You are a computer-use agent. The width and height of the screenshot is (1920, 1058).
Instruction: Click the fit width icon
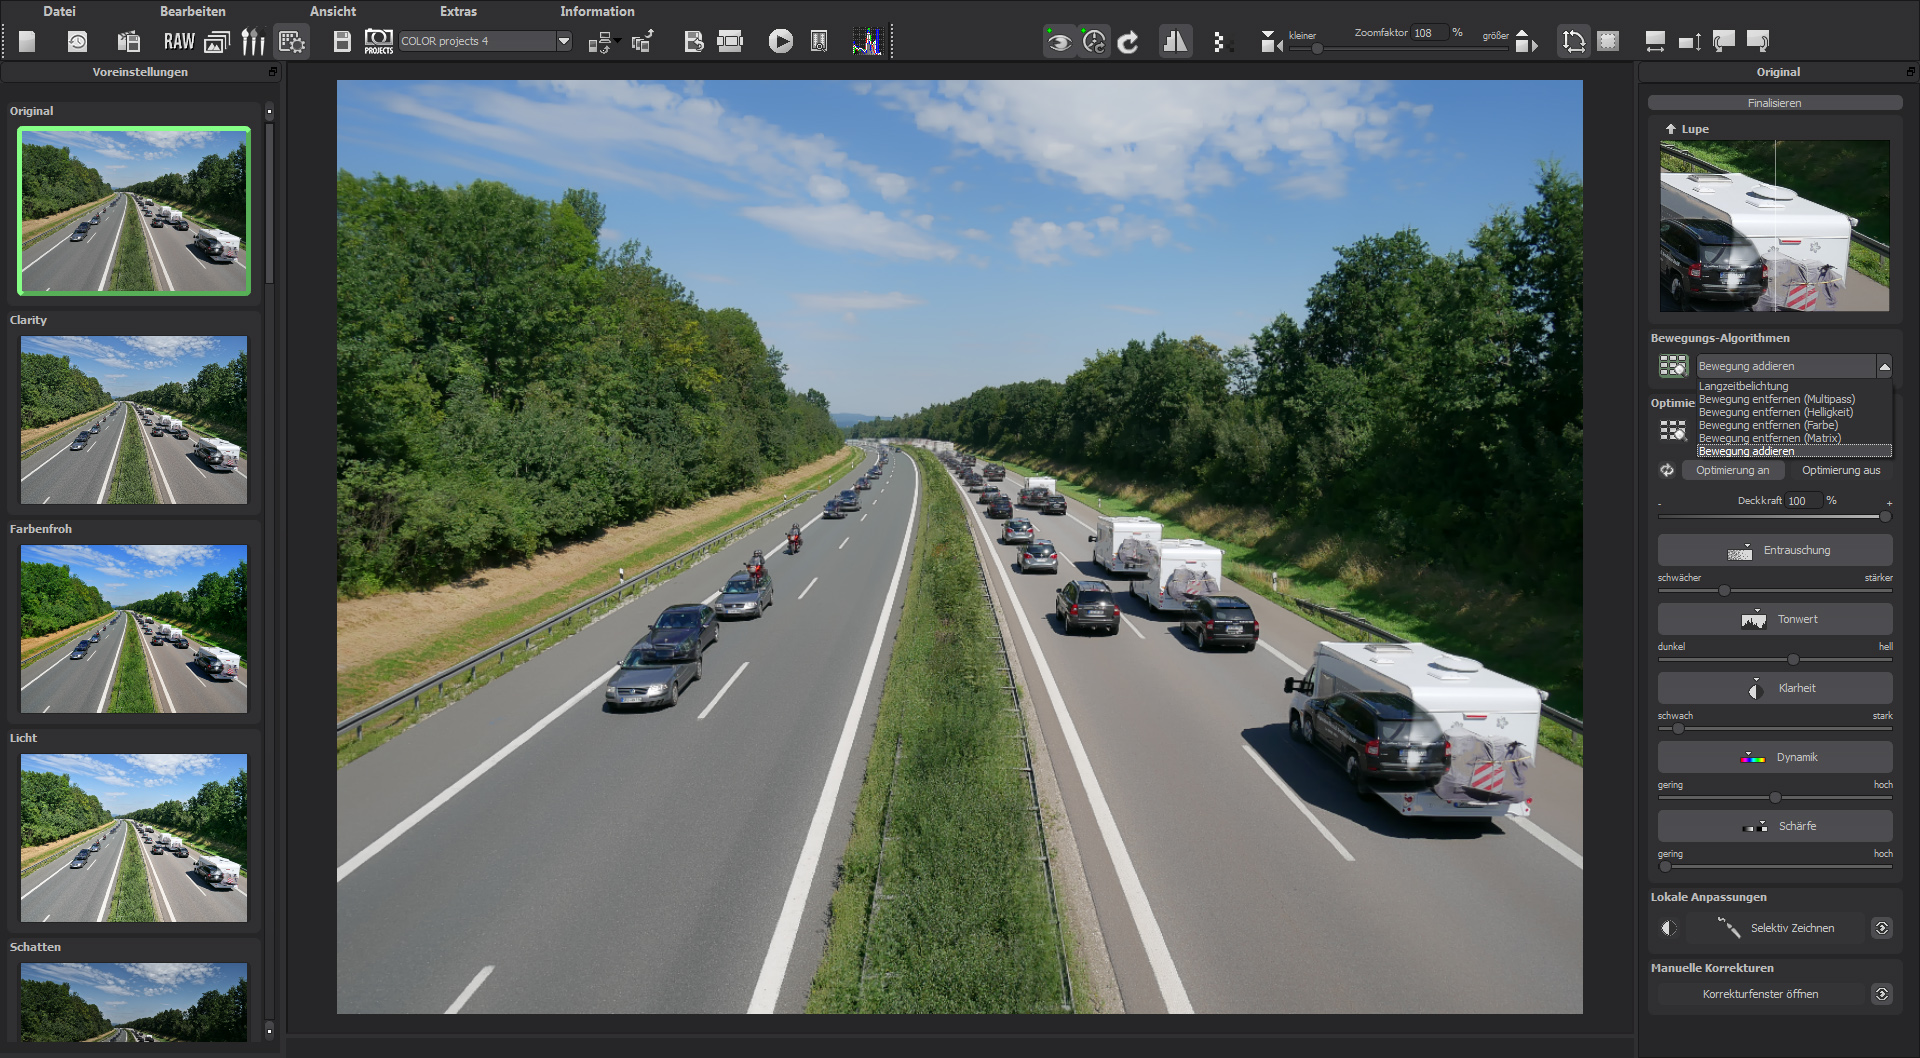click(x=1655, y=42)
